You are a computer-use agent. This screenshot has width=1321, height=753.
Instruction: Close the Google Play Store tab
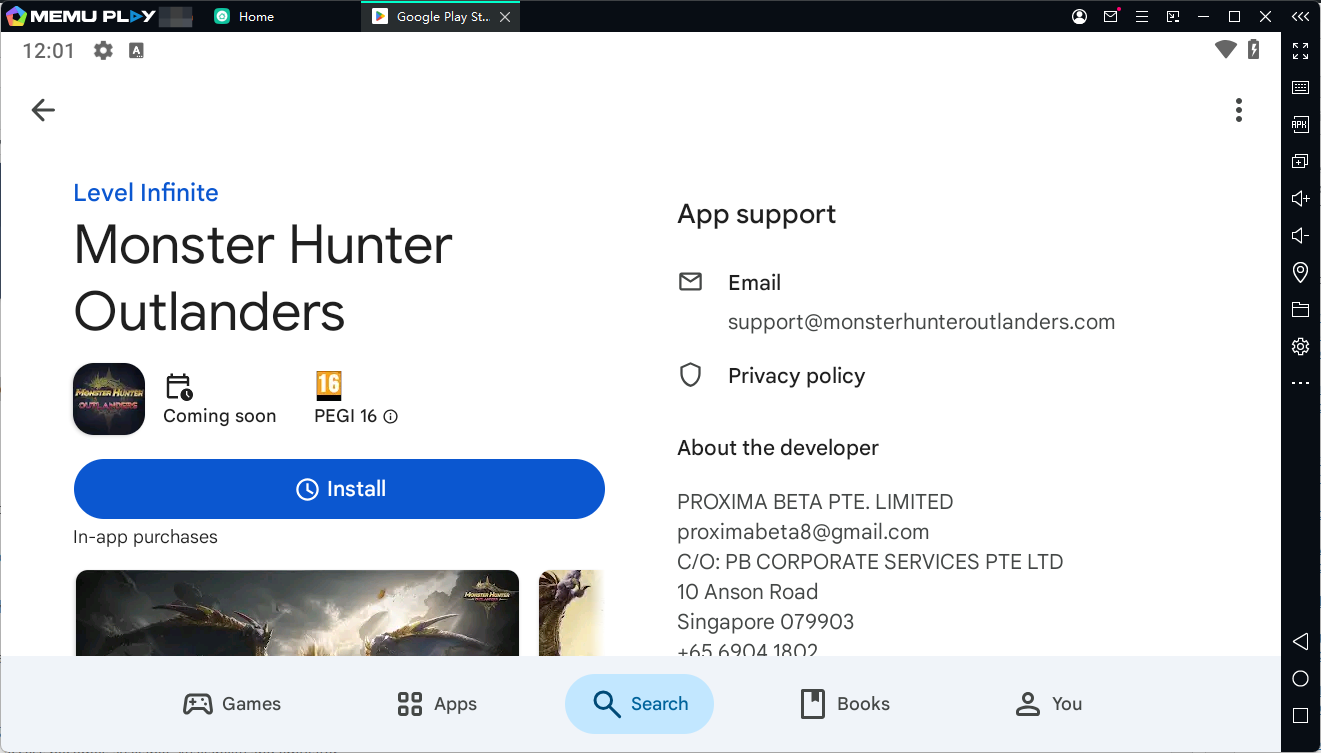[505, 17]
